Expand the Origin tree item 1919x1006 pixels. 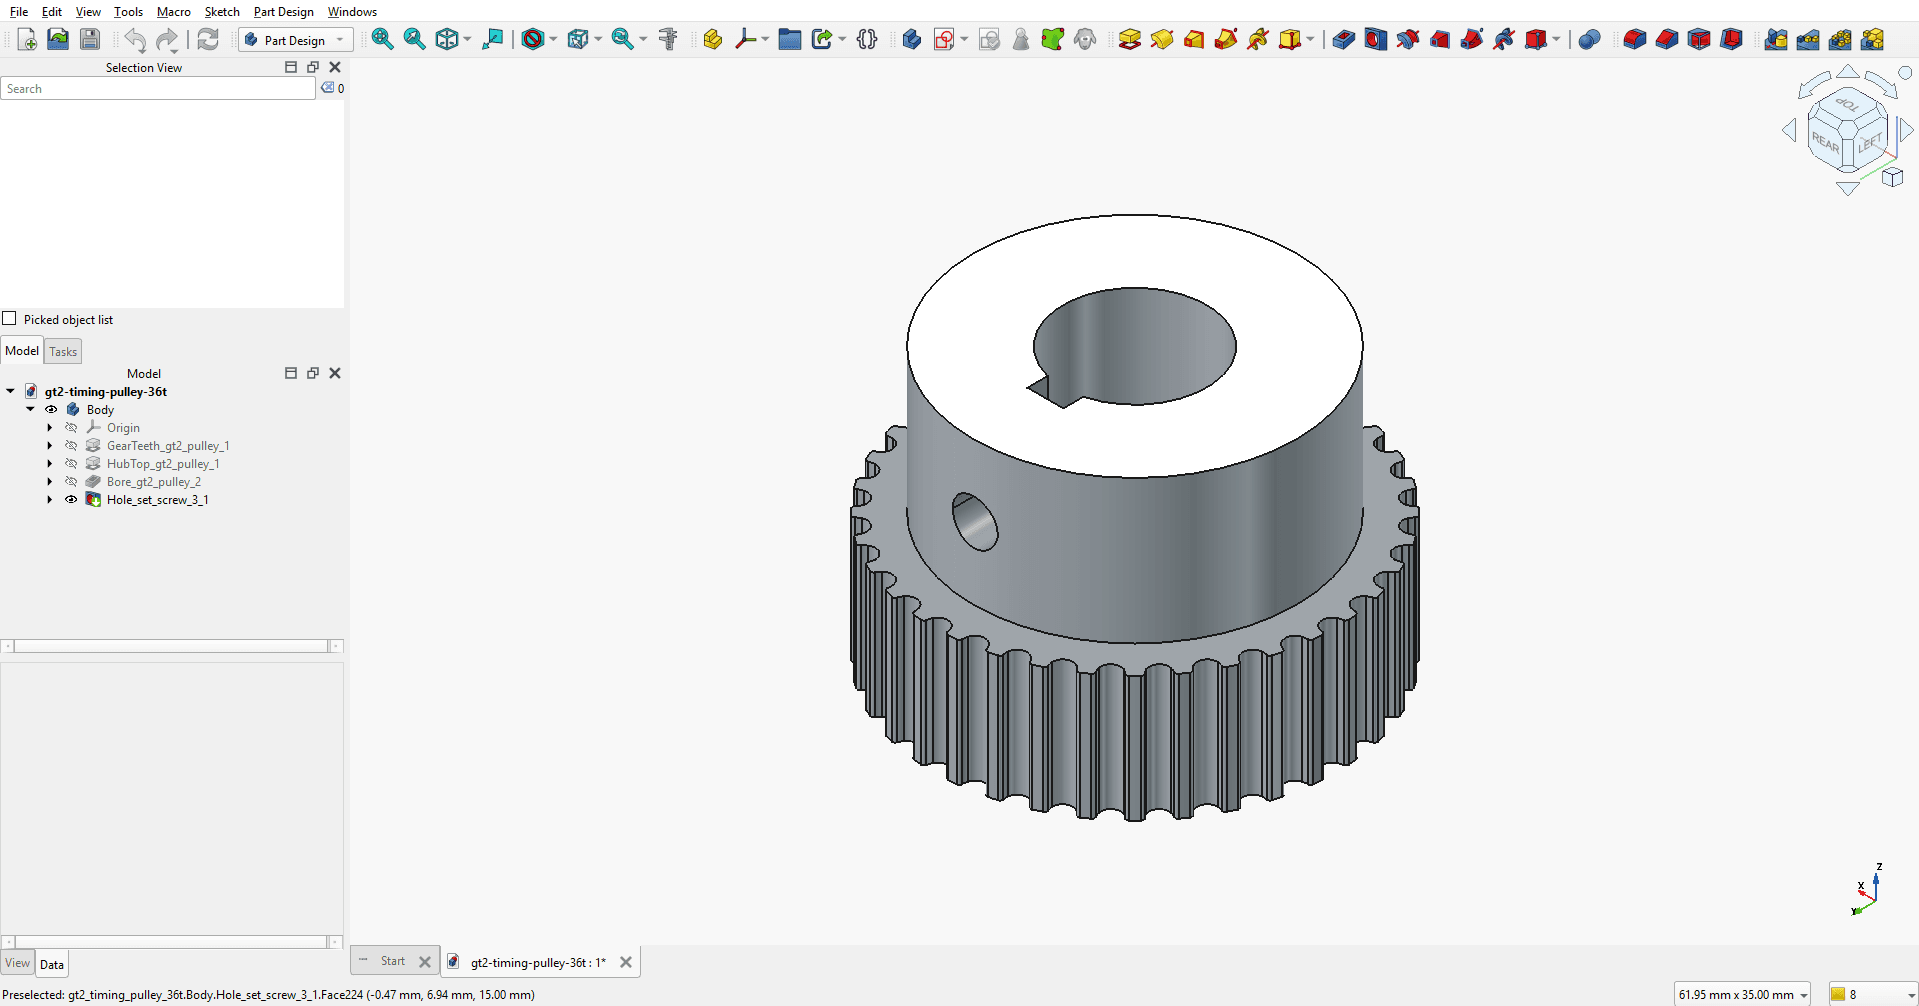pyautogui.click(x=50, y=427)
